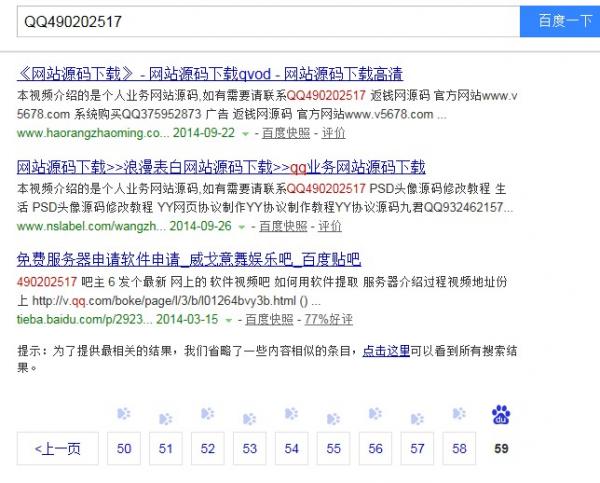The width and height of the screenshot is (600, 483).
Task: Click the paw icon above page 53
Action: (249, 419)
